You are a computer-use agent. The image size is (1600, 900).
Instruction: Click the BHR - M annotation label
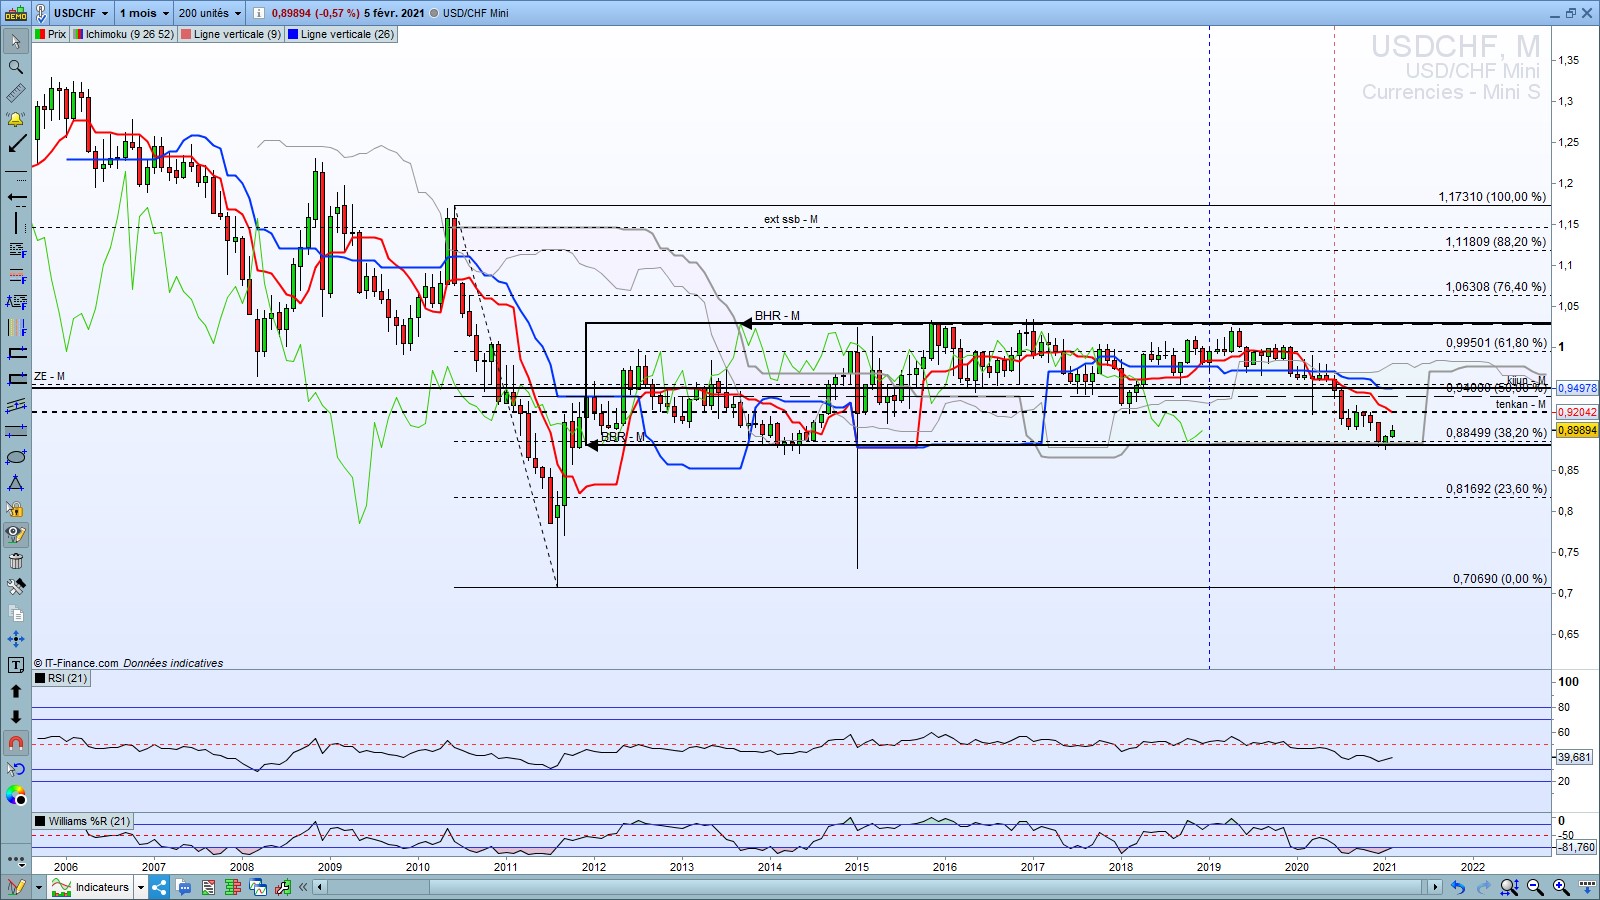click(x=777, y=316)
